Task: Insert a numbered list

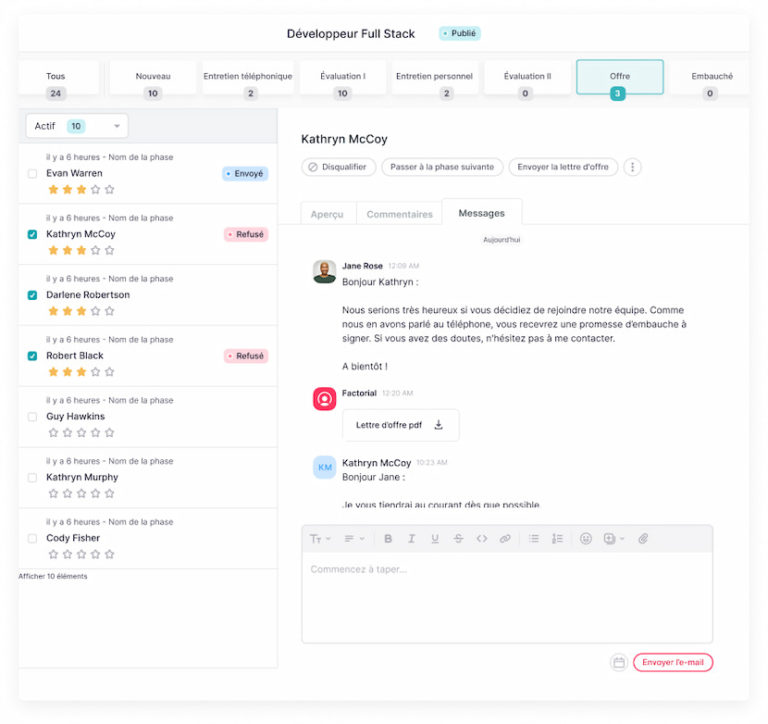Action: point(558,539)
